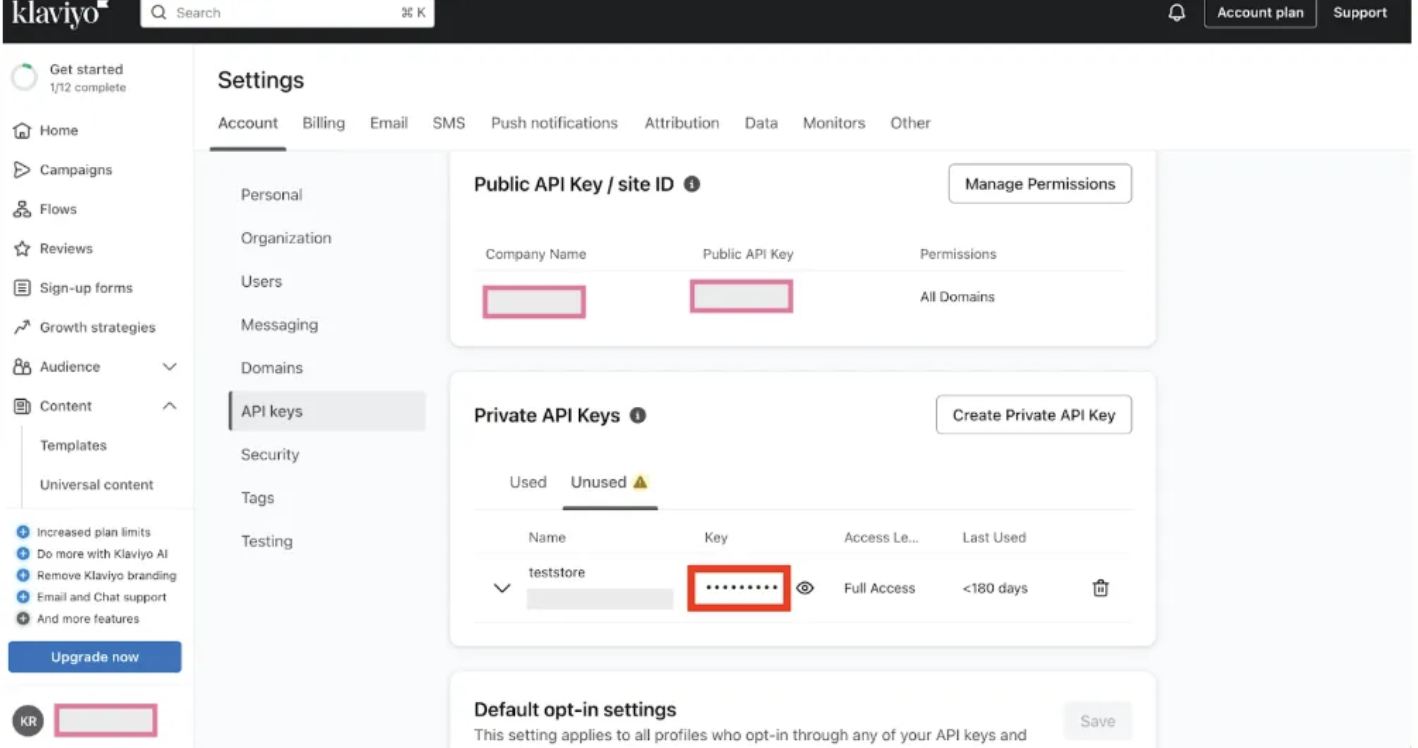Click the notification bell icon
The image size is (1418, 748).
pos(1177,13)
